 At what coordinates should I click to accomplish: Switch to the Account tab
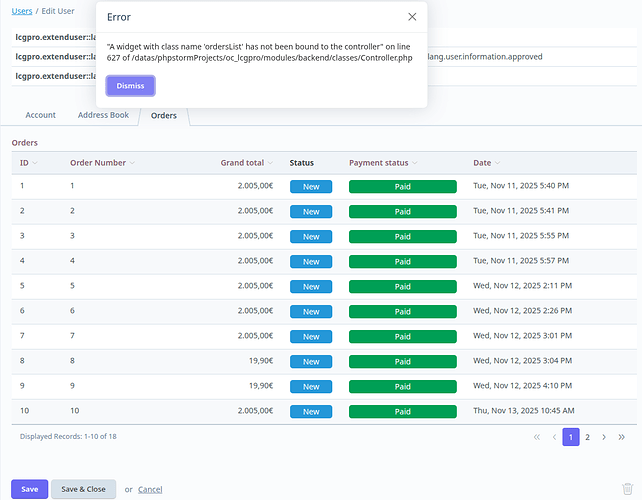[x=40, y=115]
